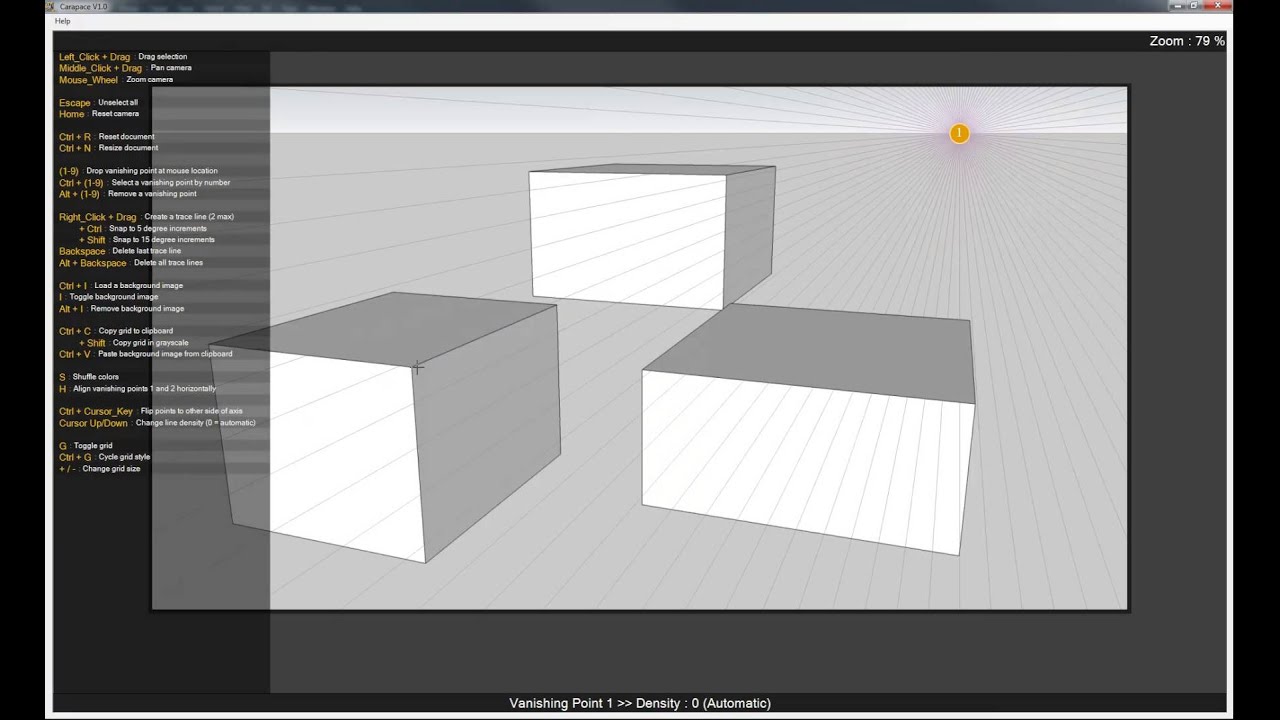Screen dimensions: 1280x720
Task: Click the 'Reset camera' help line
Action: (115, 114)
